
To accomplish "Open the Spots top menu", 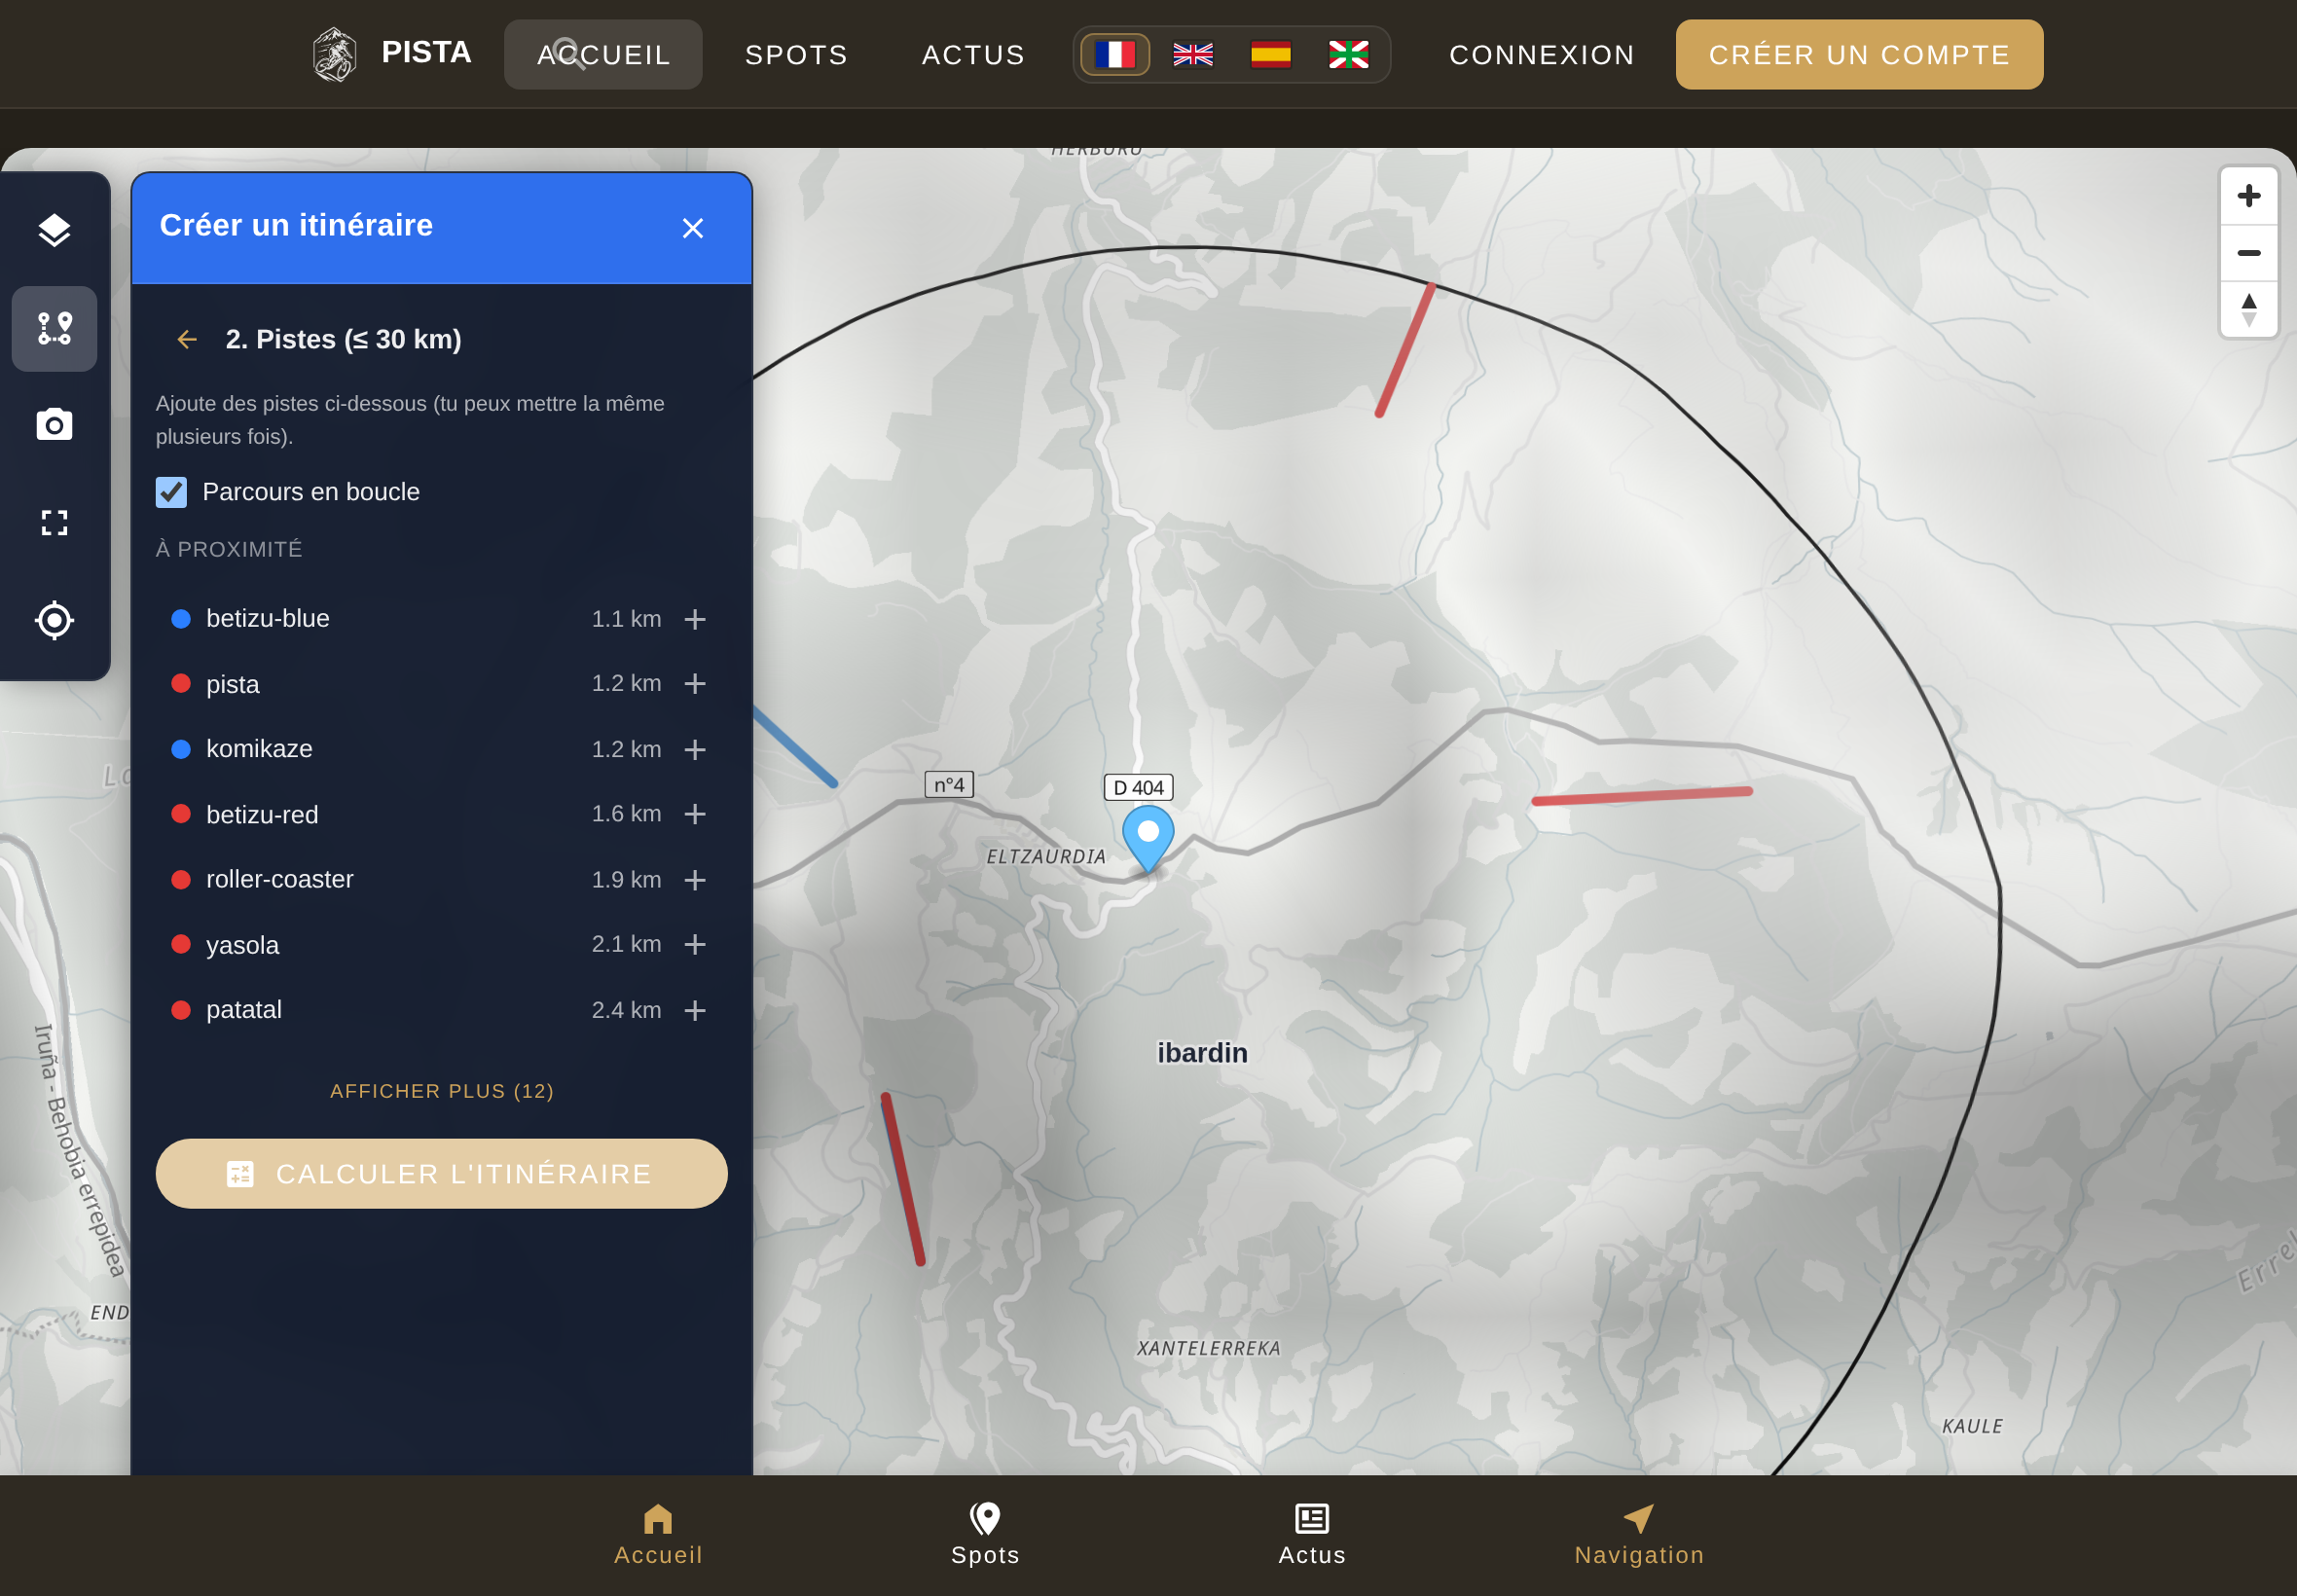I will pos(796,54).
